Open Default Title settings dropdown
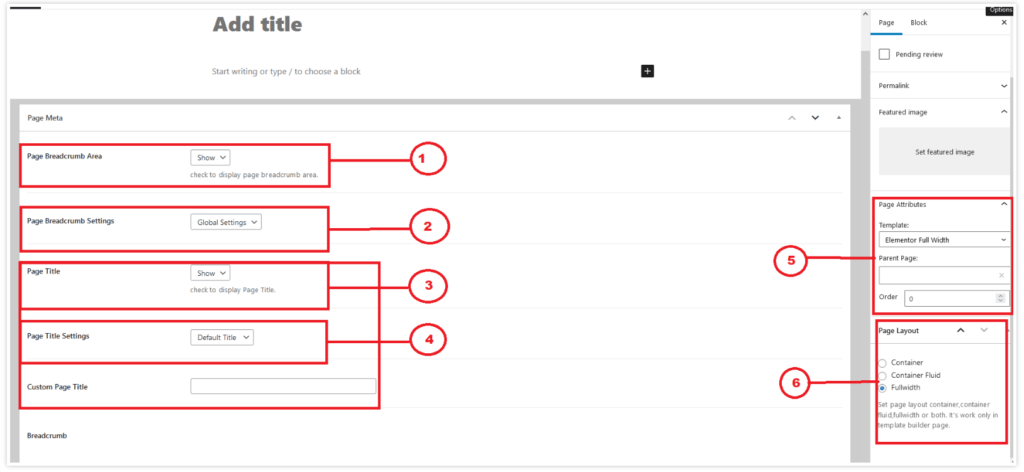The width and height of the screenshot is (1024, 472). point(222,338)
